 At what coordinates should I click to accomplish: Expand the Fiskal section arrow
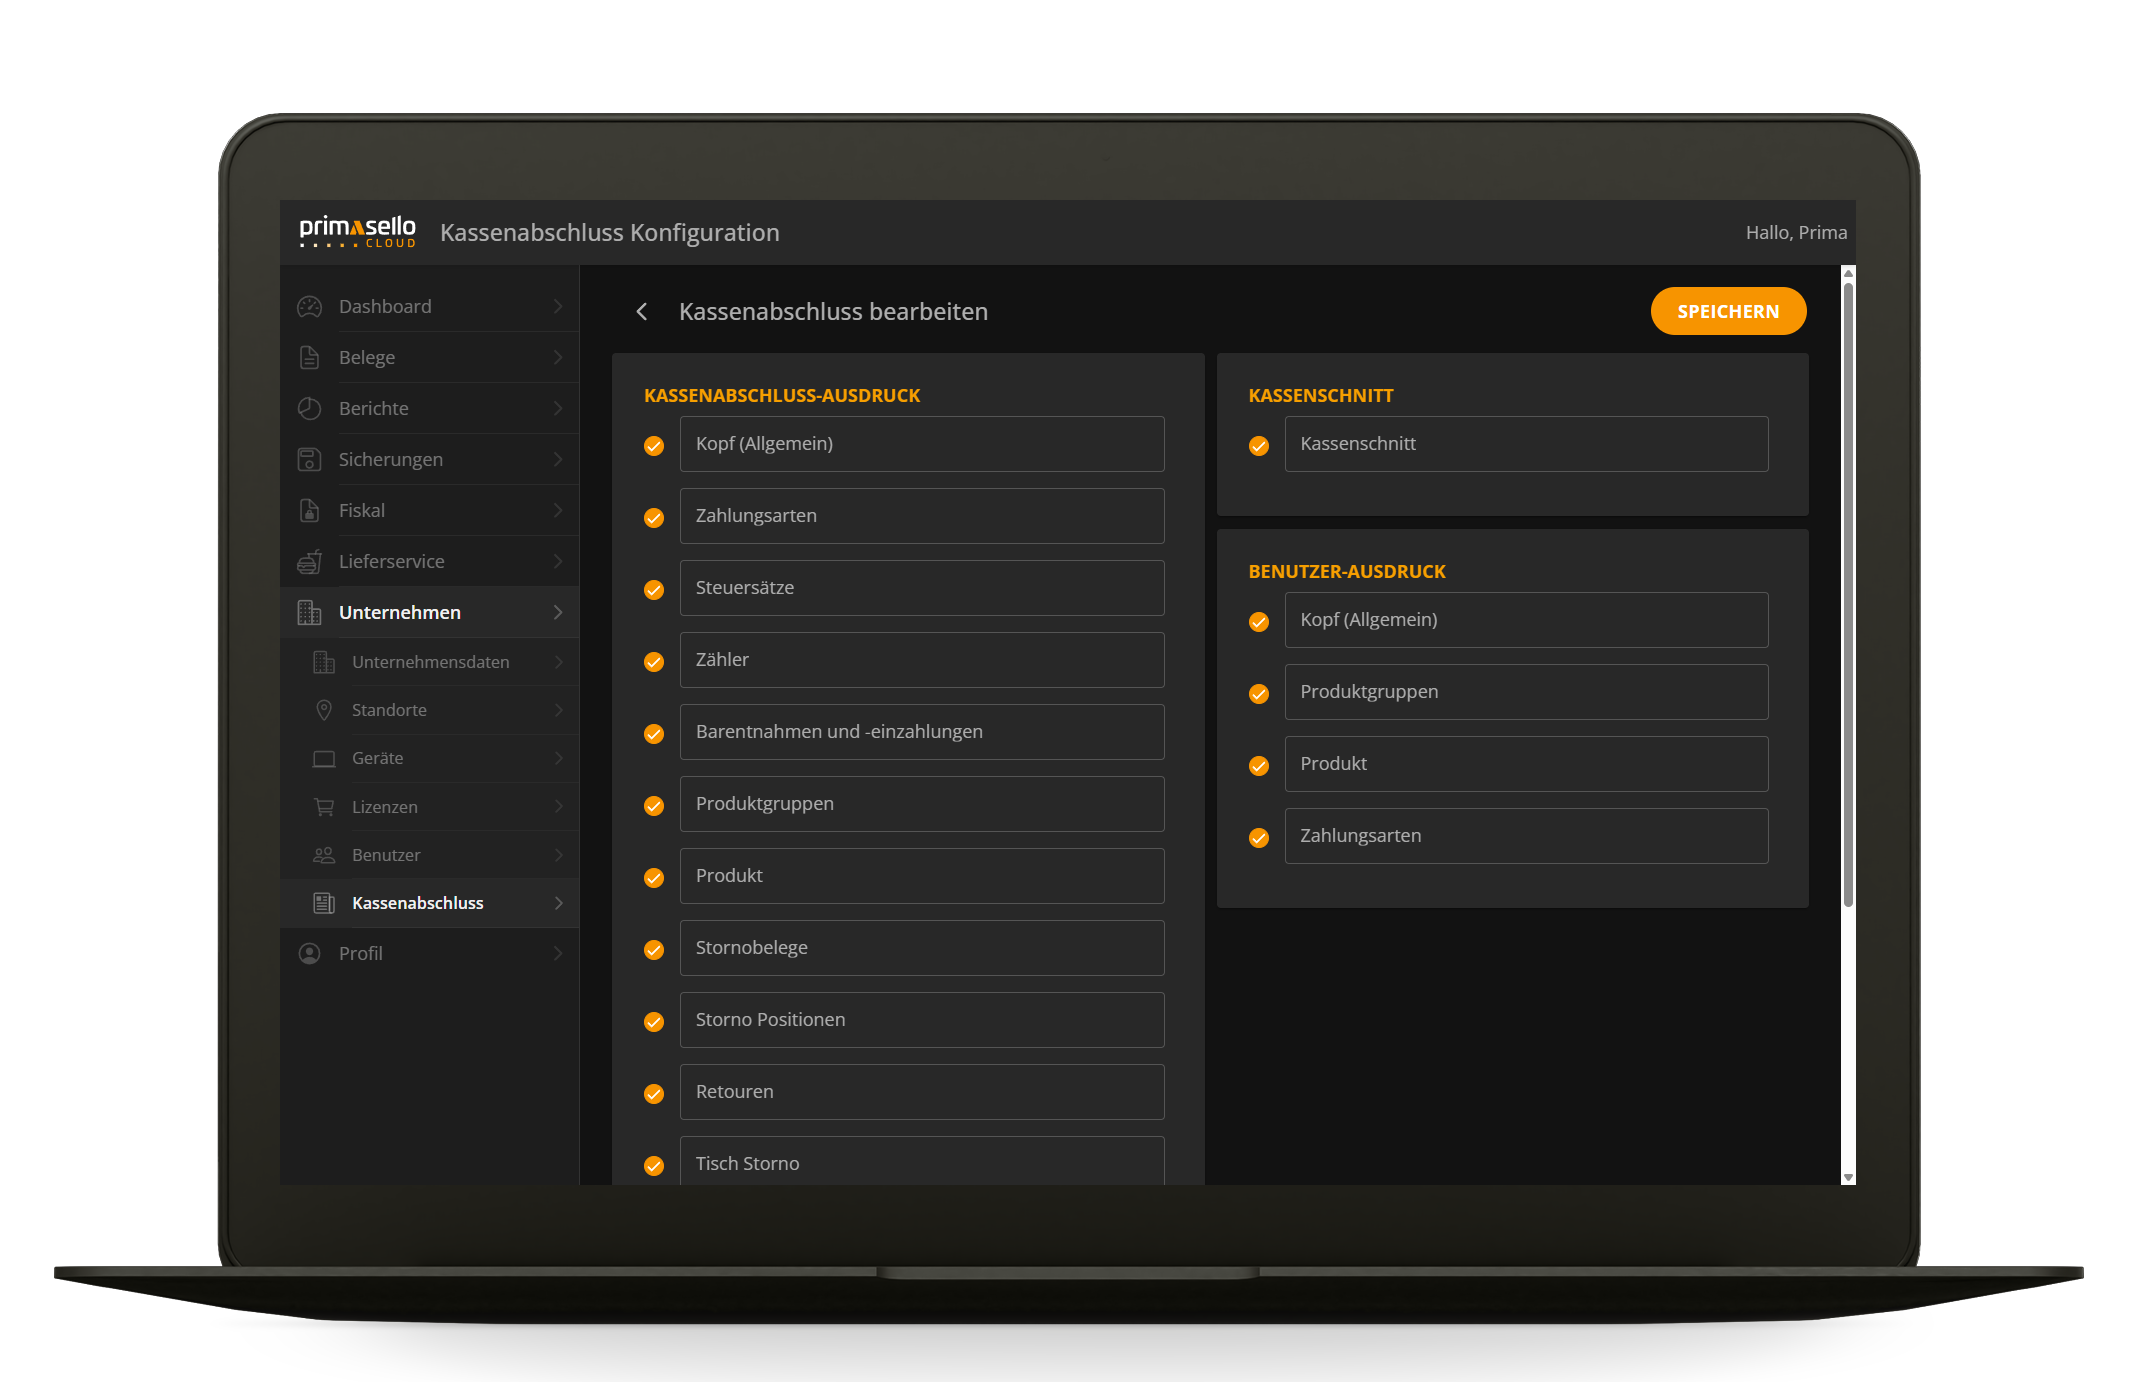(x=557, y=510)
